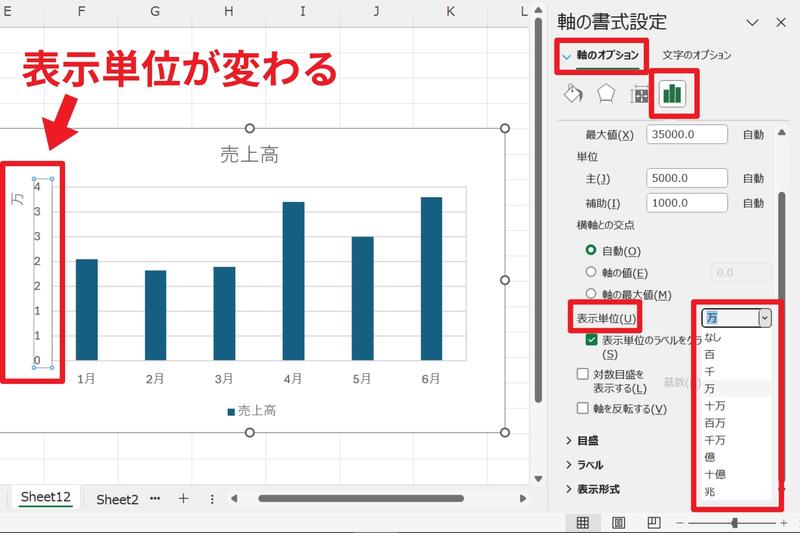
Task: Open the Effects pentagon icon
Action: [x=606, y=94]
